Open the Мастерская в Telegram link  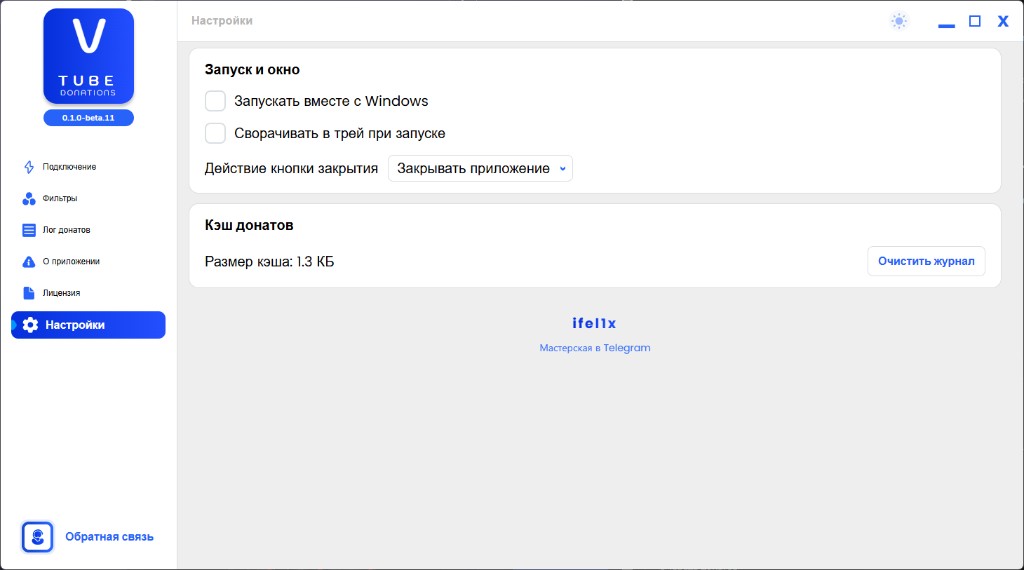(x=595, y=348)
